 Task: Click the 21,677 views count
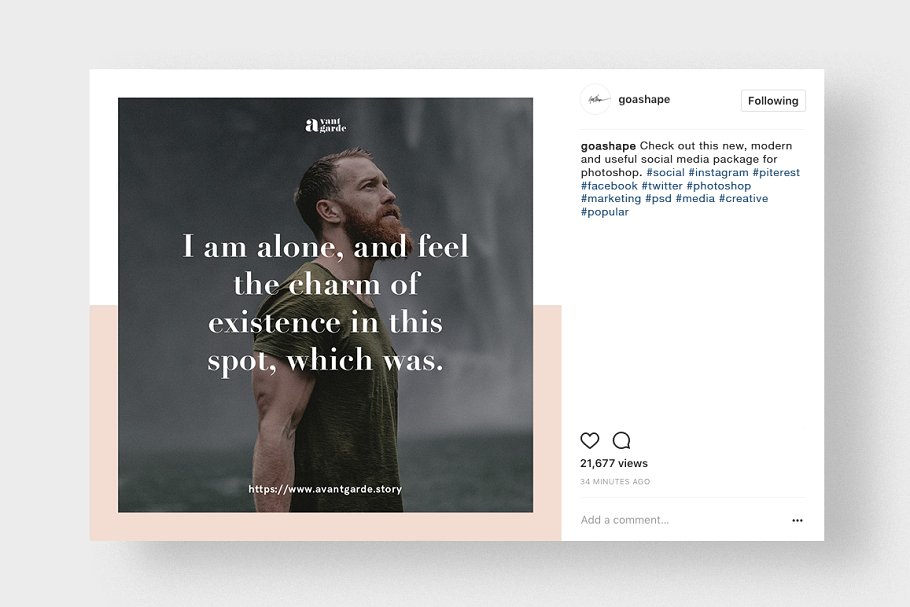pyautogui.click(x=614, y=463)
